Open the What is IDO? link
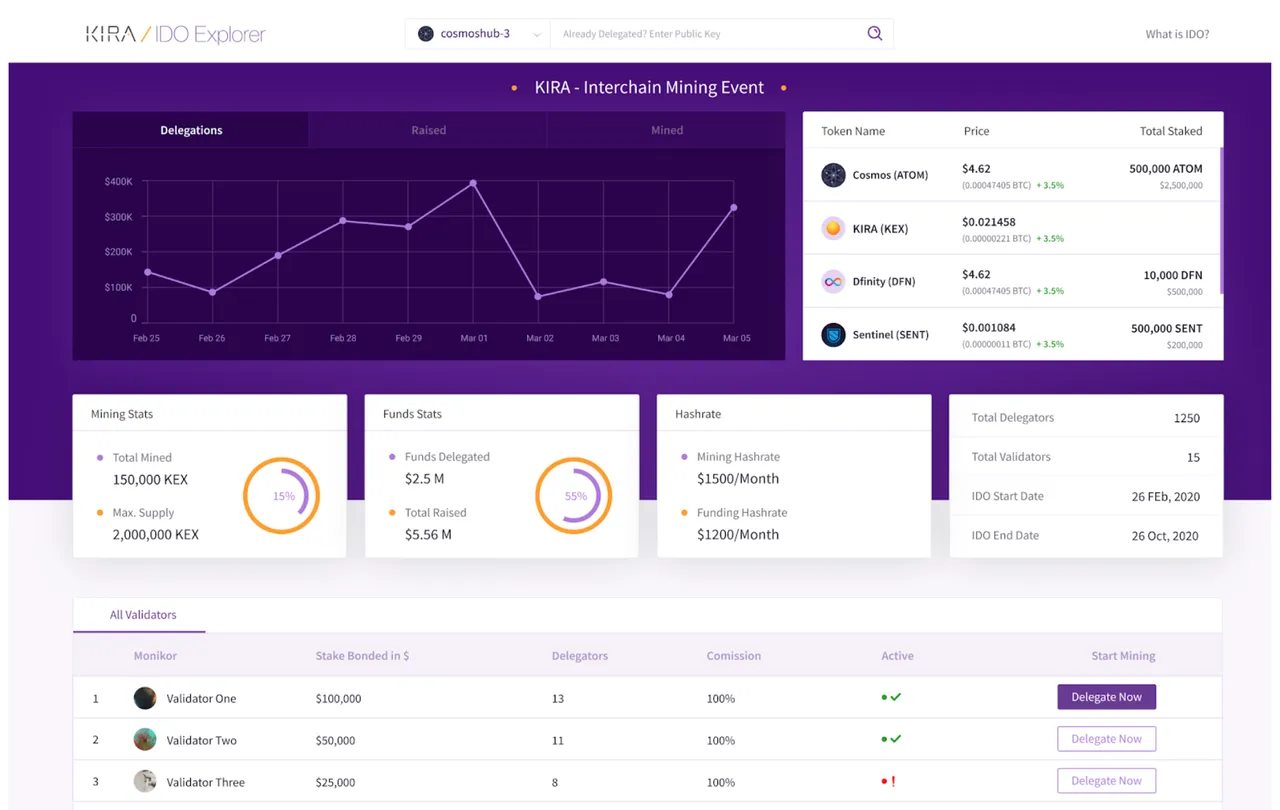This screenshot has width=1280, height=810. (1177, 34)
